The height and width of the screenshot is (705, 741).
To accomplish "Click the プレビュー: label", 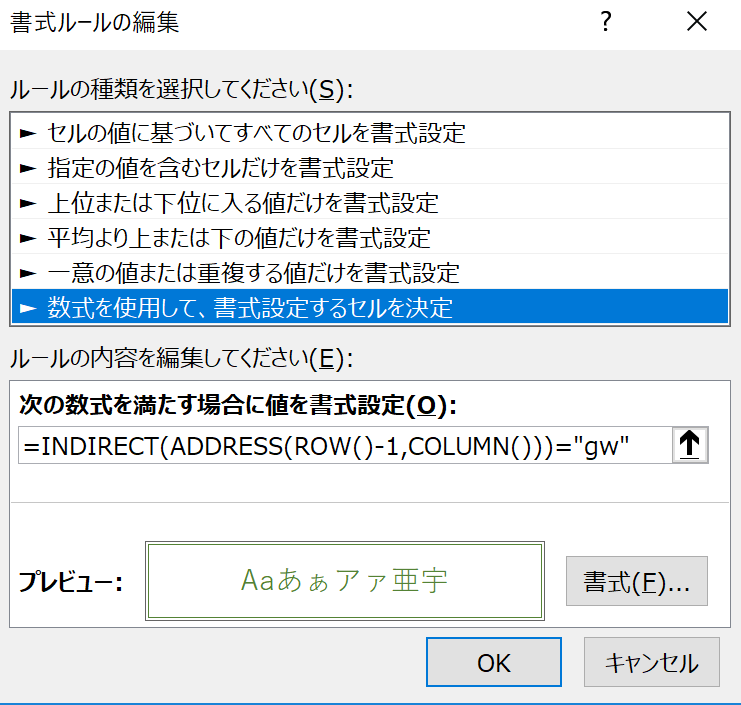I will coord(71,581).
